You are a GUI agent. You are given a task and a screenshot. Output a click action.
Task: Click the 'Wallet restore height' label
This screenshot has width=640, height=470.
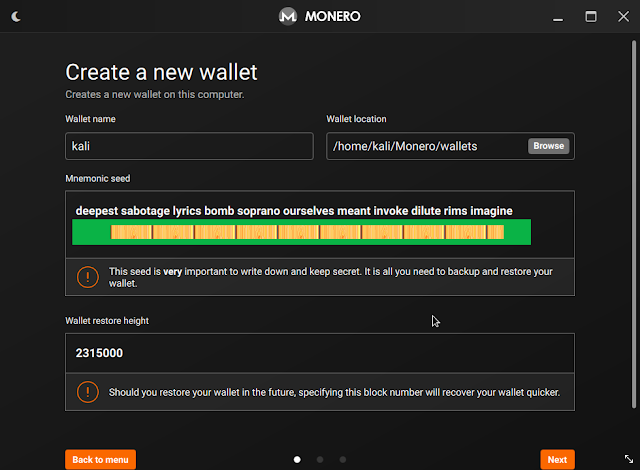click(x=107, y=321)
